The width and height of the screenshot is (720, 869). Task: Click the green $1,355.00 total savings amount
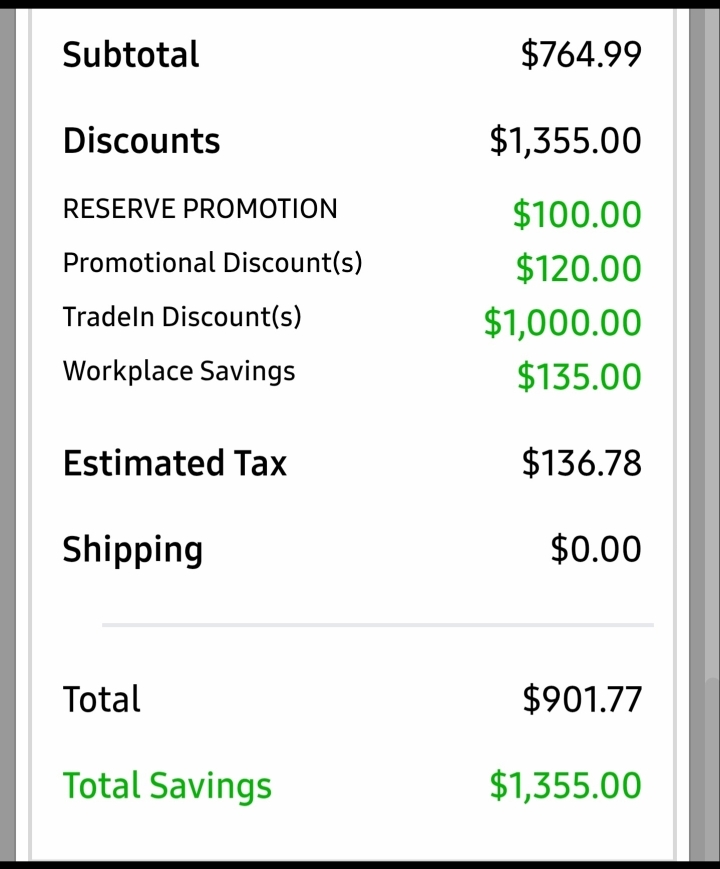coord(565,786)
